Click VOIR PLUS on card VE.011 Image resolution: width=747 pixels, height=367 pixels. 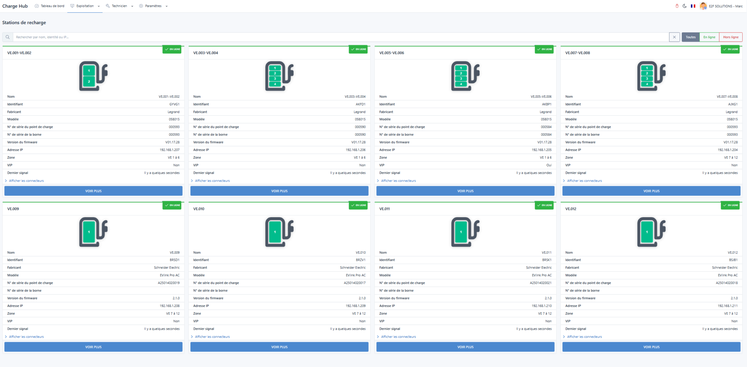(x=465, y=347)
